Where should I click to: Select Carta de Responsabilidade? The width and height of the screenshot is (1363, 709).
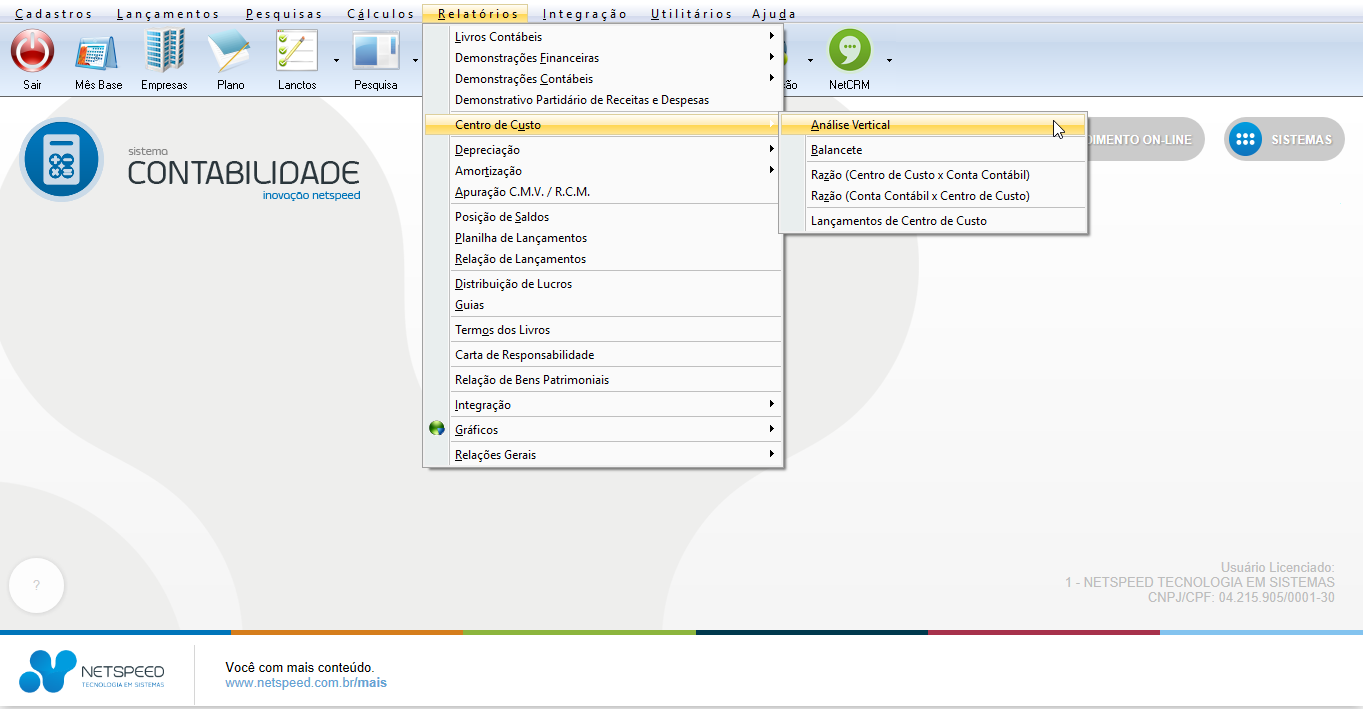click(x=603, y=355)
